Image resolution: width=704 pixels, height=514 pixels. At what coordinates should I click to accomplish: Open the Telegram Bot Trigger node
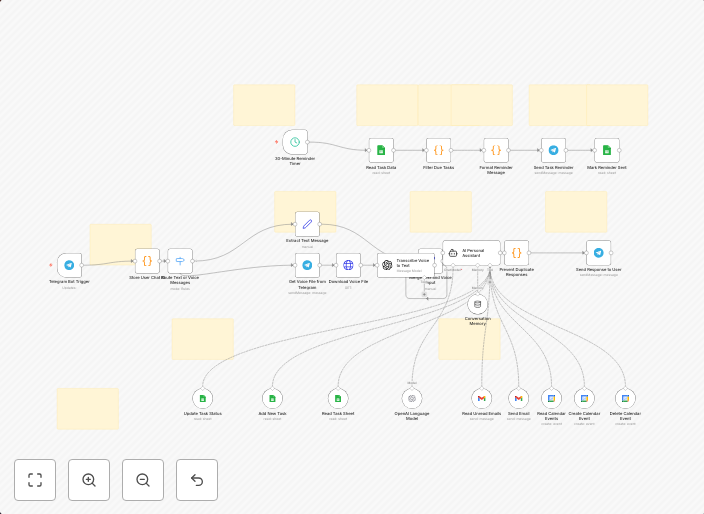[x=69, y=265]
